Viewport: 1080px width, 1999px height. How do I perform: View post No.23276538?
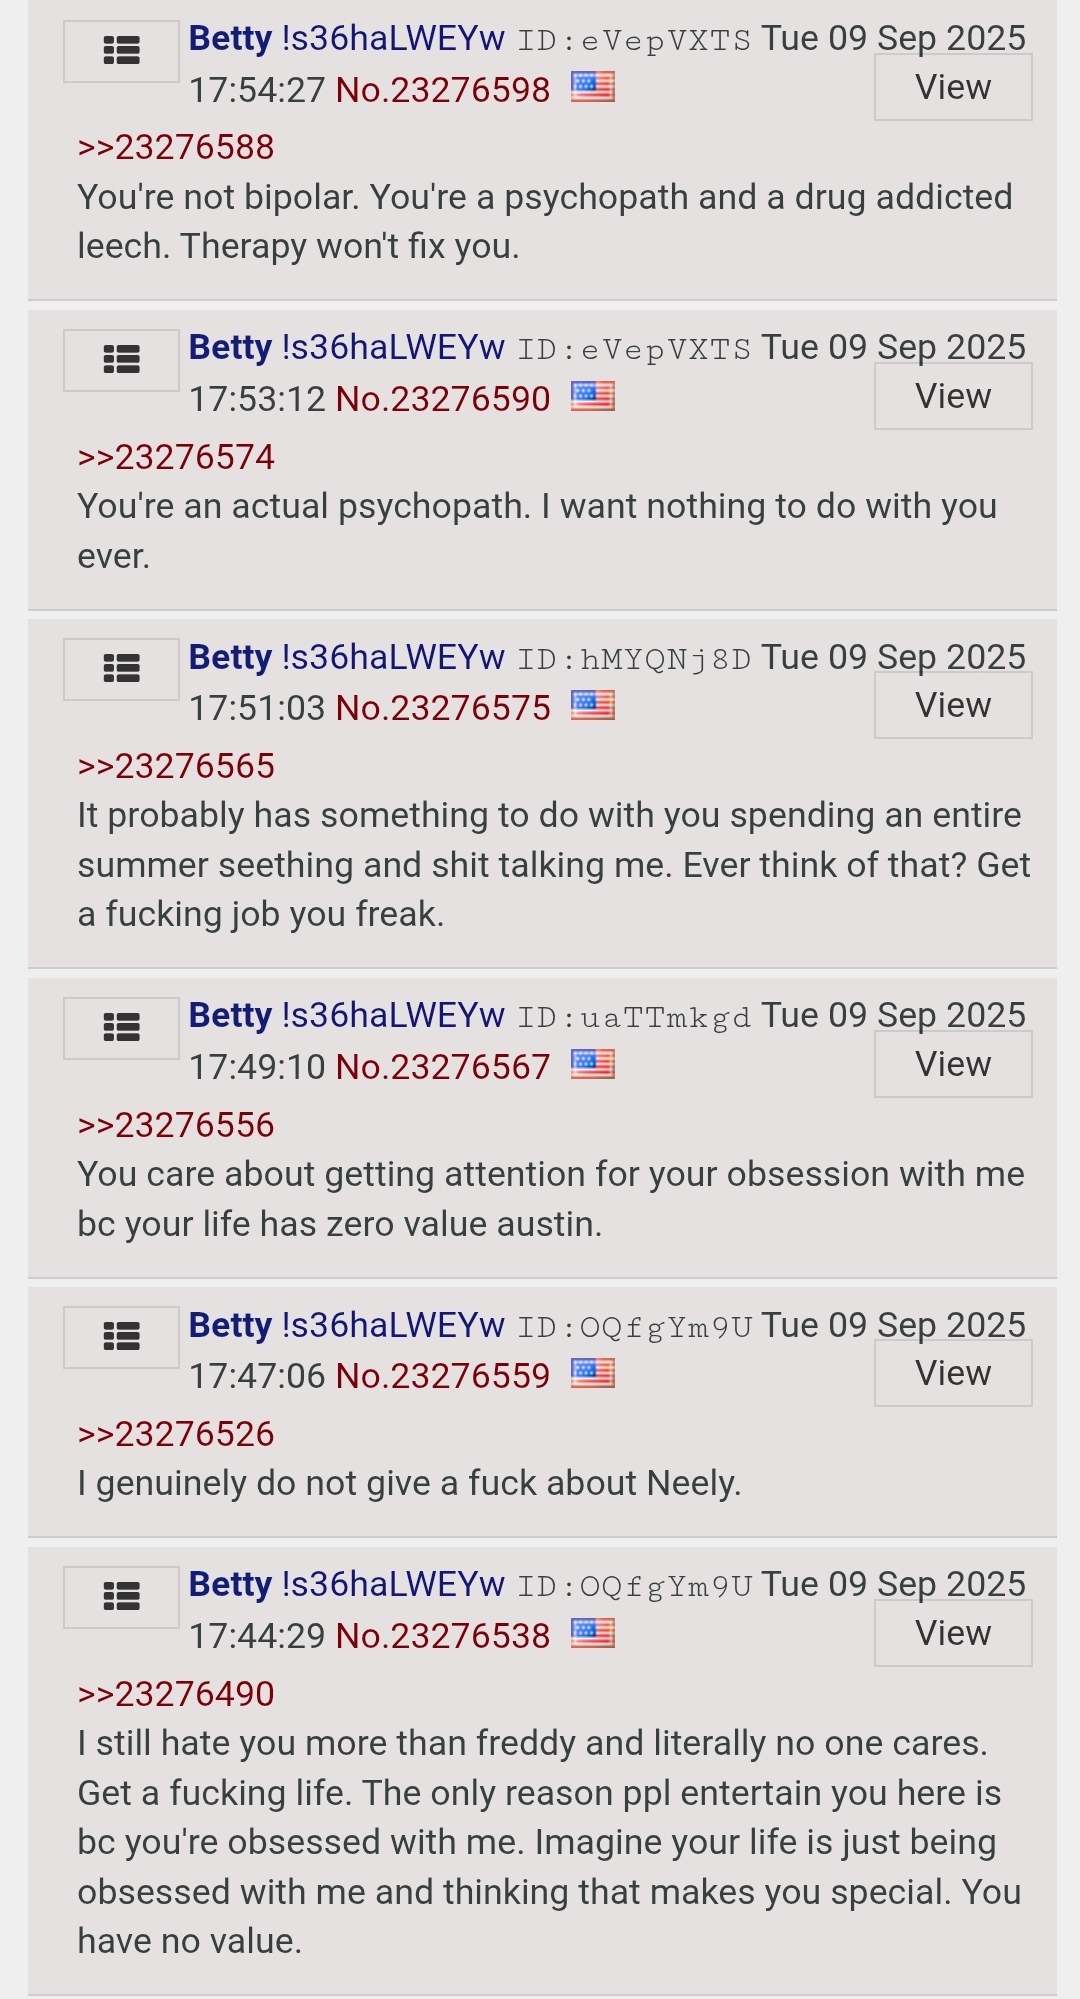click(x=953, y=1633)
